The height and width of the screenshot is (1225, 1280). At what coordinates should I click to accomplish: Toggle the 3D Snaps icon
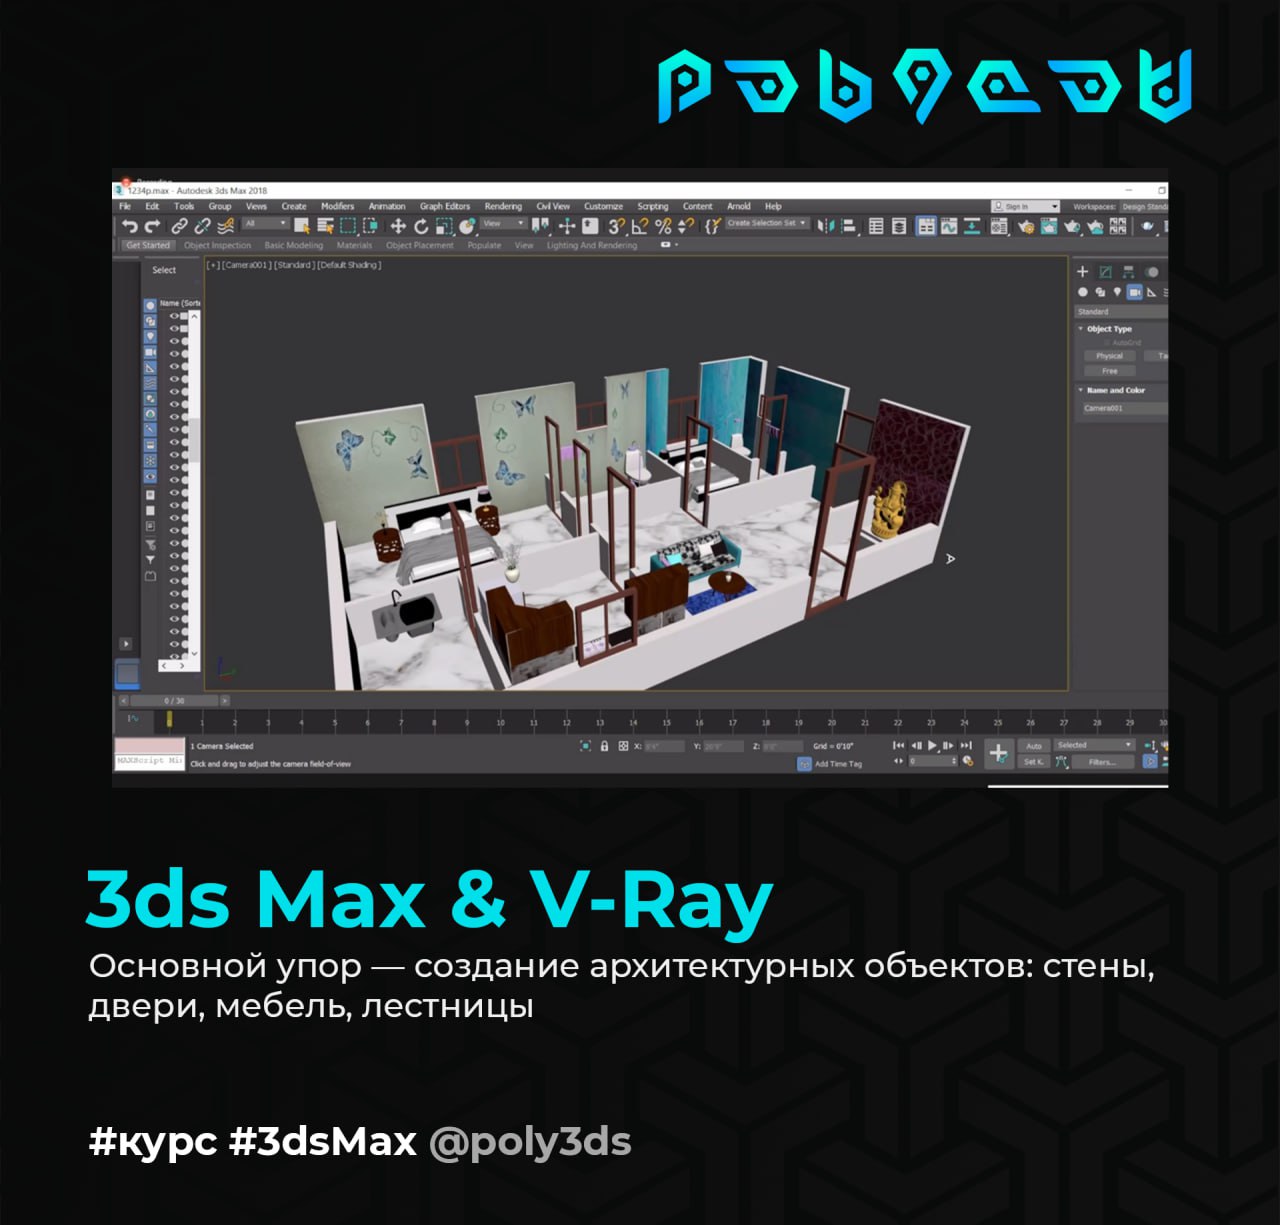(x=617, y=226)
